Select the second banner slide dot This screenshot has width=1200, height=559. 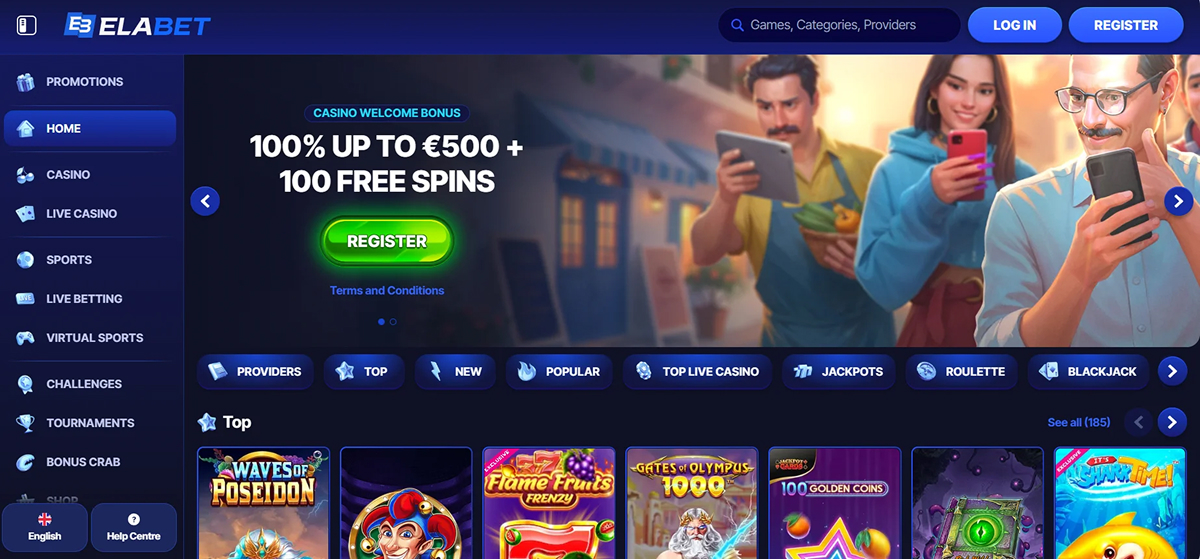pyautogui.click(x=393, y=322)
